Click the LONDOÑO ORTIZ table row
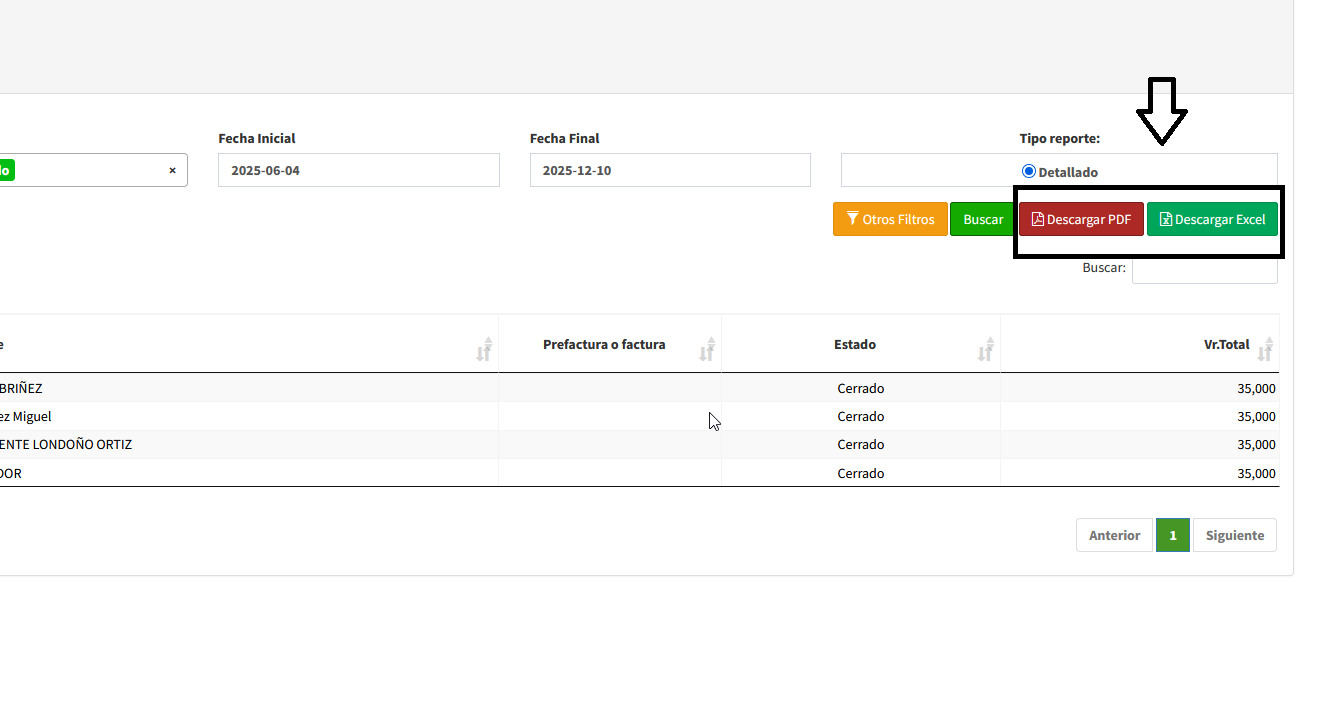 coord(66,444)
